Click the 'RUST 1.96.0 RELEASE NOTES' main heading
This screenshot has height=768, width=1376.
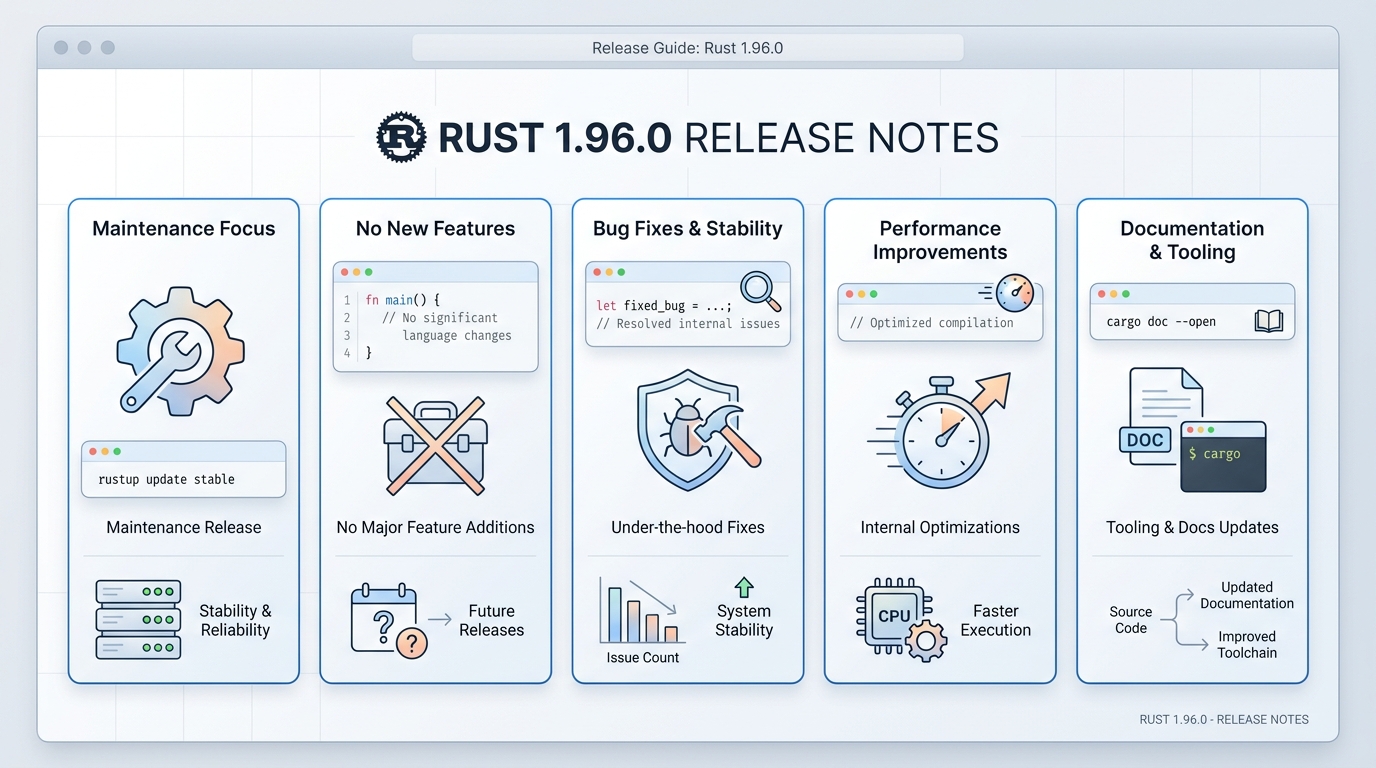pos(718,138)
